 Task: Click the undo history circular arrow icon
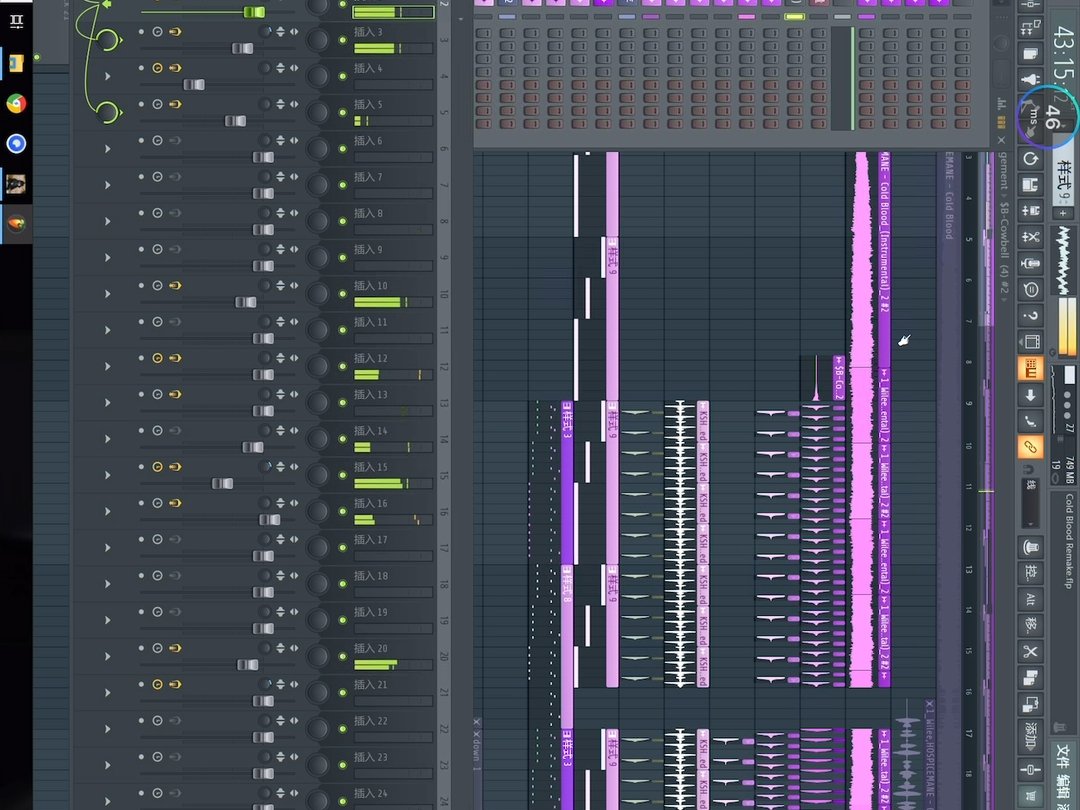coord(1030,159)
